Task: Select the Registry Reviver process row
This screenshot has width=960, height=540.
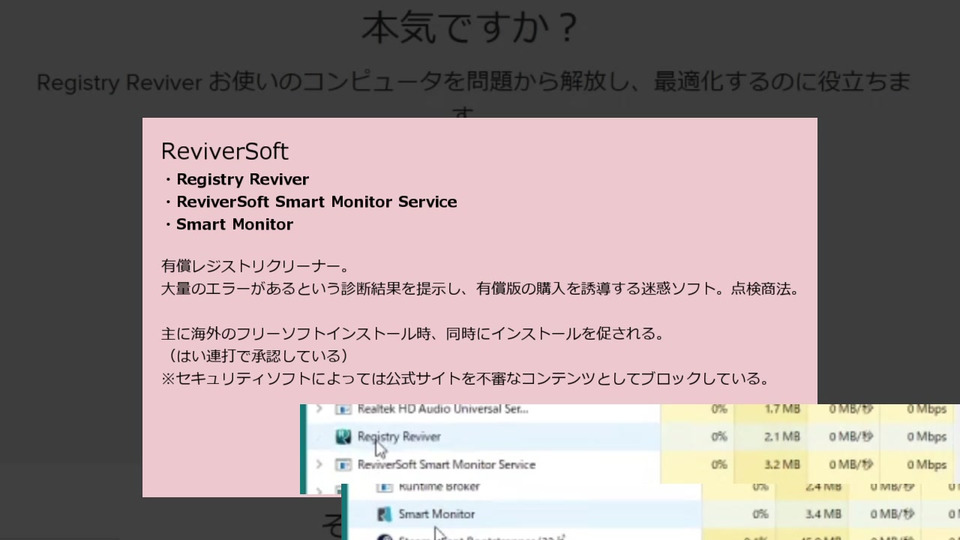Action: [630, 437]
